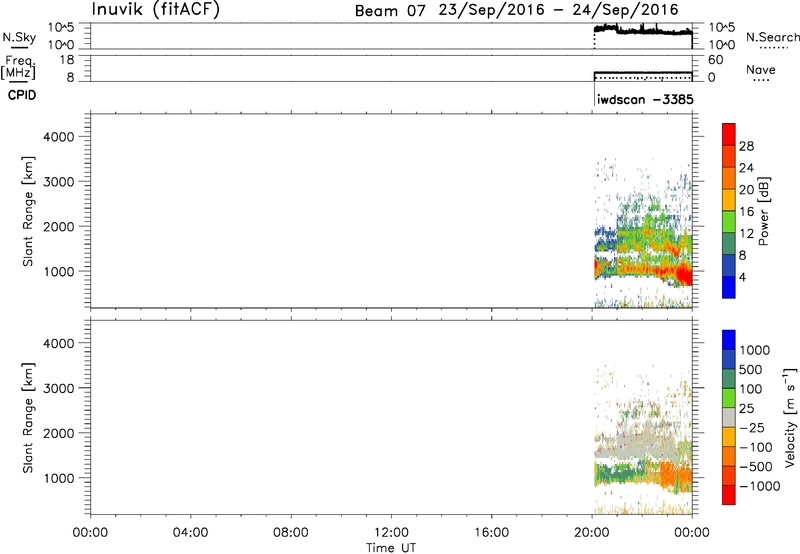Click the sky noise trace in the top panel
Image resolution: width=800 pixels, height=554 pixels.
643,31
